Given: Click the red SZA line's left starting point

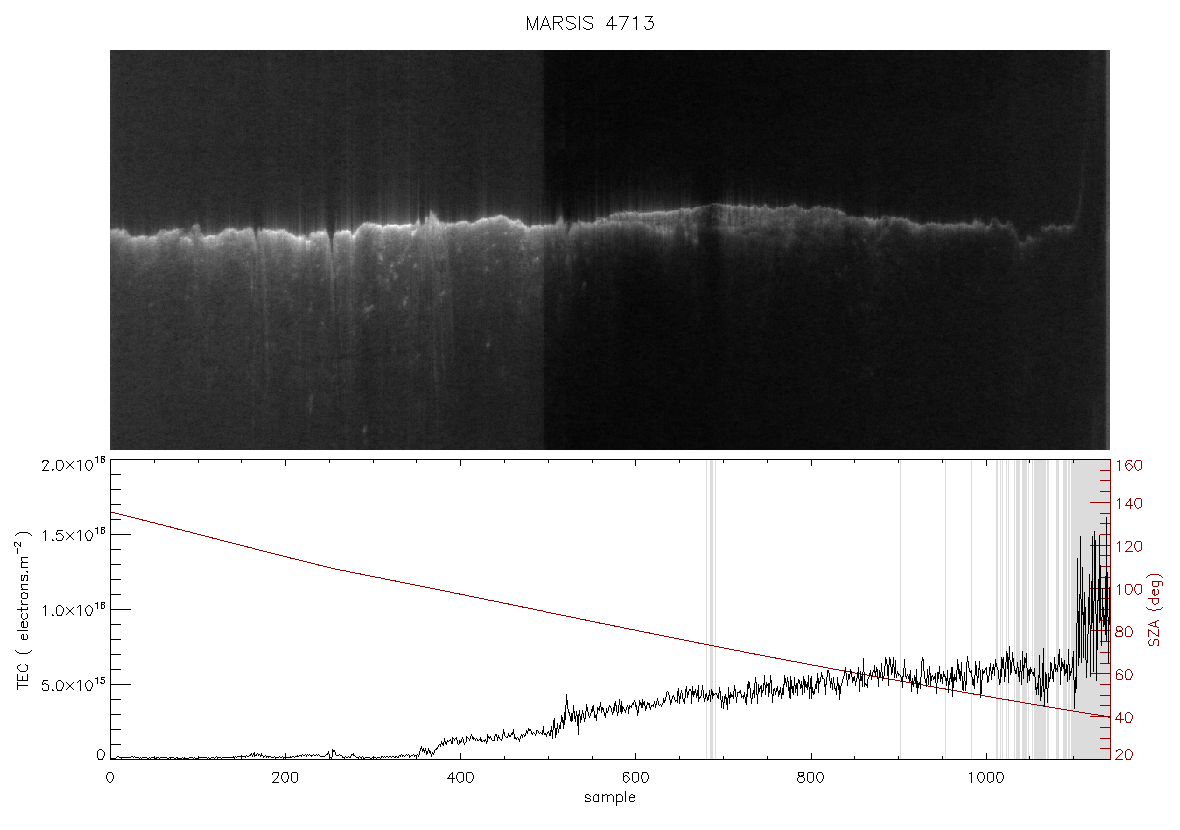Looking at the screenshot, I should click(x=111, y=513).
